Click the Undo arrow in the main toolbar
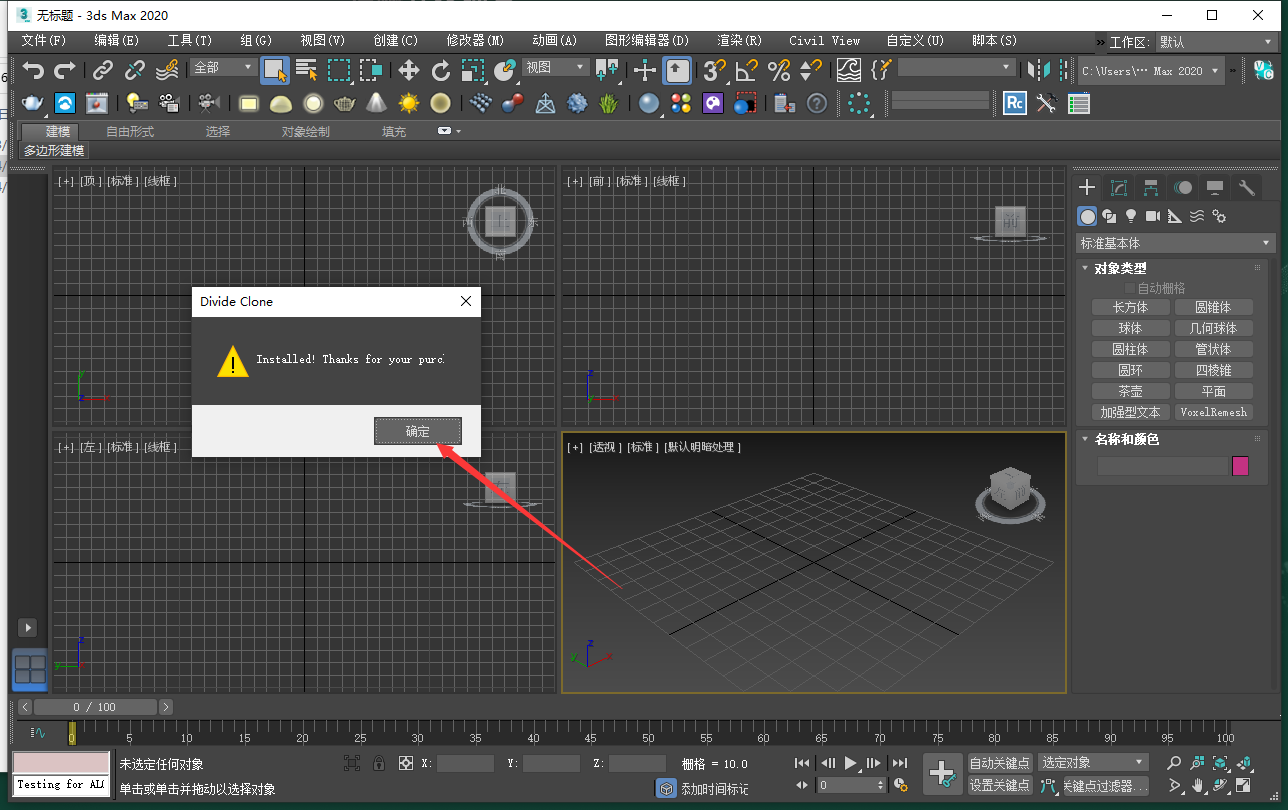This screenshot has height=810, width=1288. pyautogui.click(x=34, y=70)
